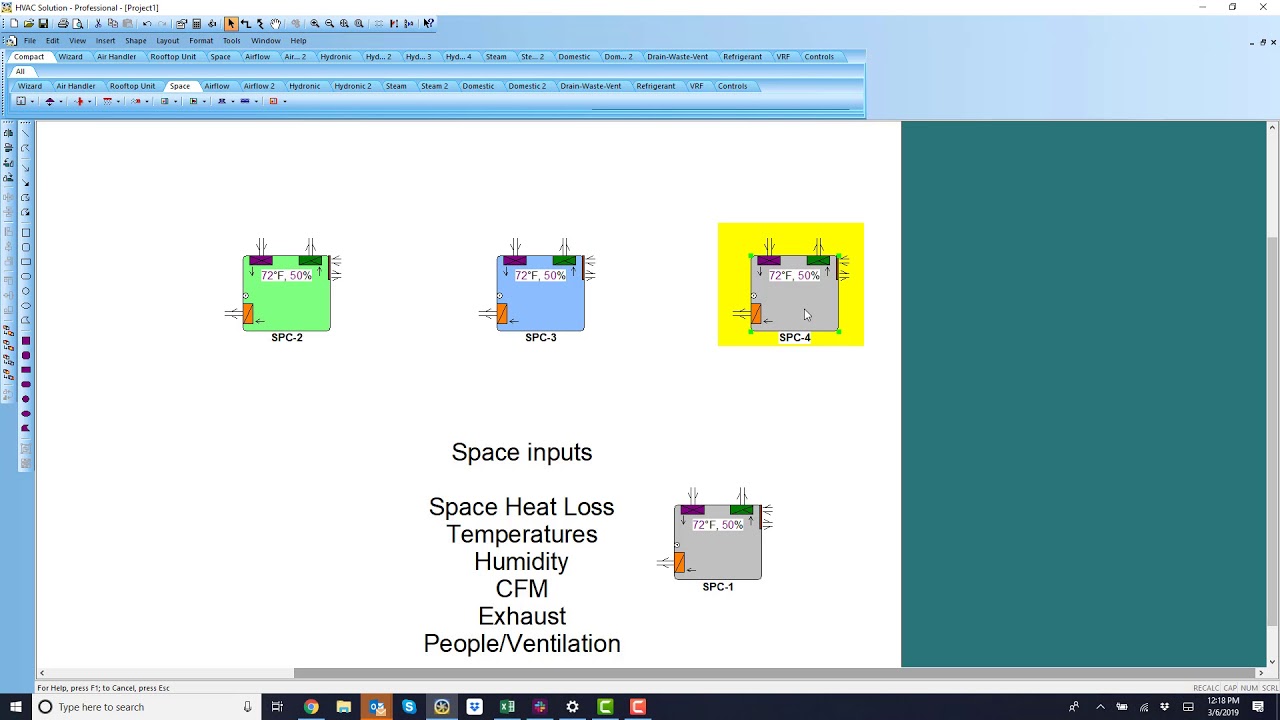Click the Calculator icon
This screenshot has height=720, width=1280.
pos(196,23)
